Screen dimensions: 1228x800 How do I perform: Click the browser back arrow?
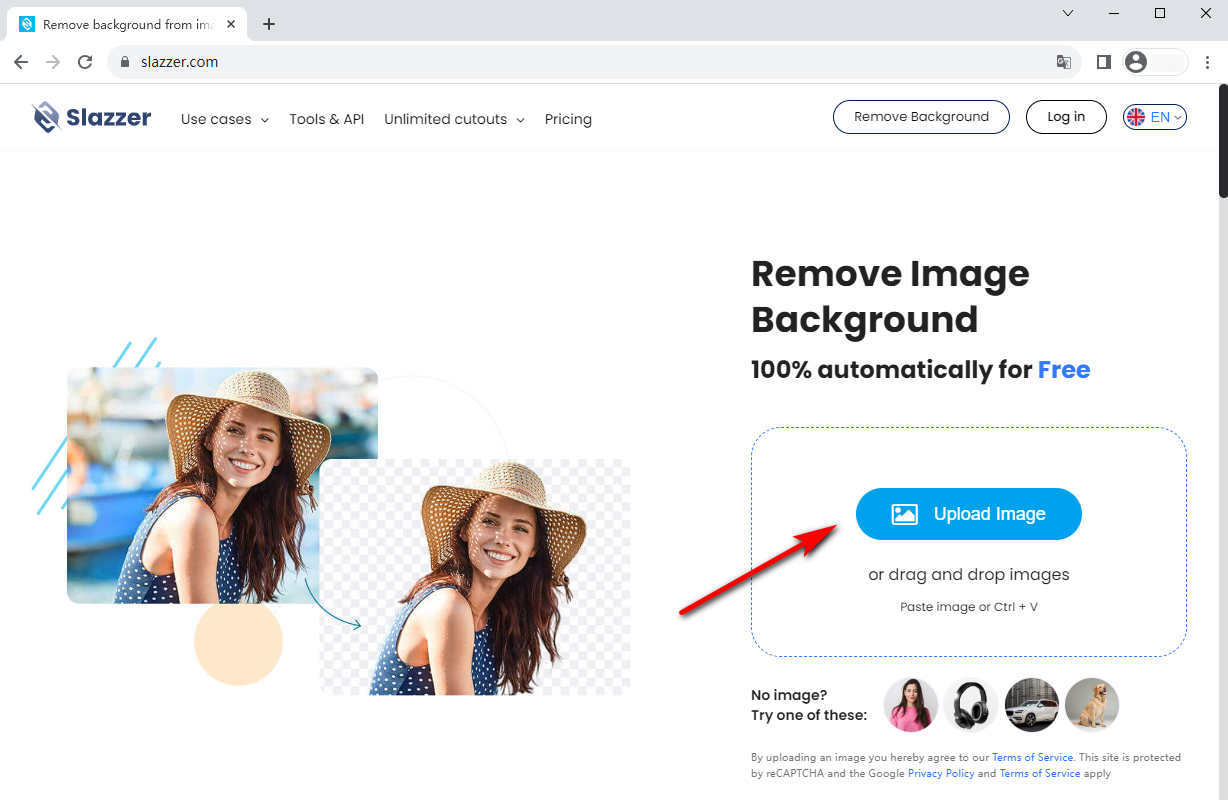pos(21,62)
